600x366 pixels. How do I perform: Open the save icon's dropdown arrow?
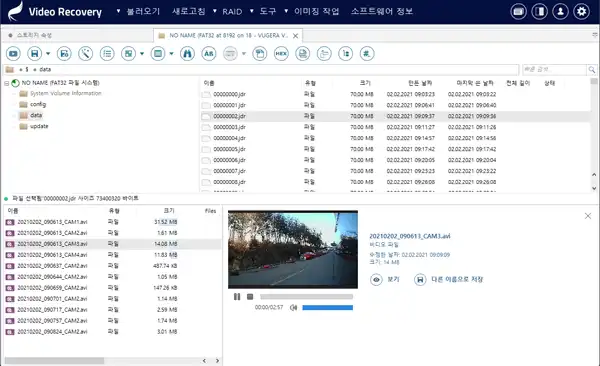pyautogui.click(x=48, y=54)
